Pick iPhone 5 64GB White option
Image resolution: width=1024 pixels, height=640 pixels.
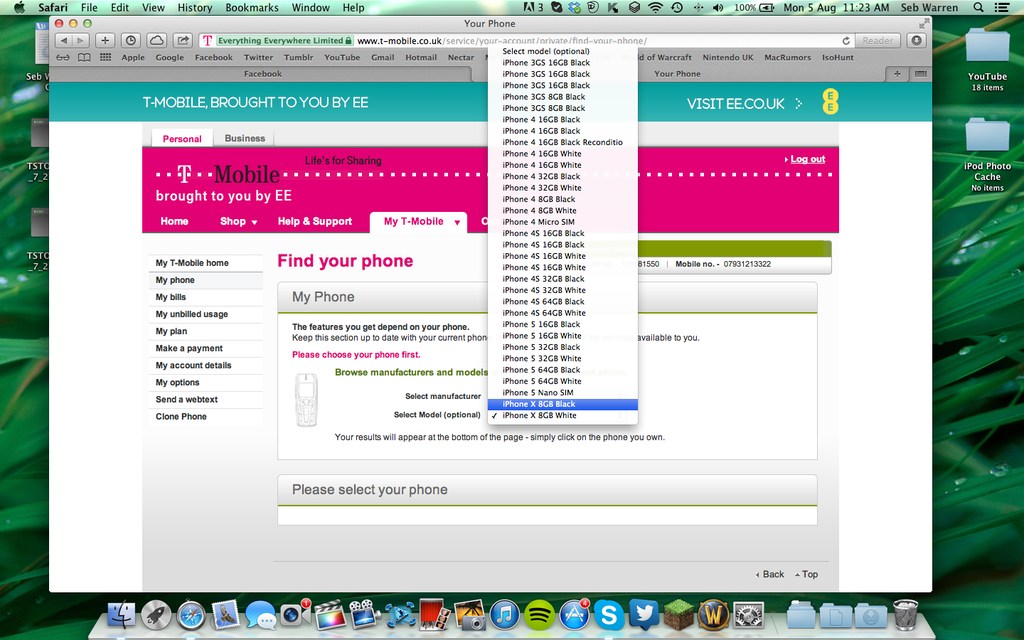563,381
